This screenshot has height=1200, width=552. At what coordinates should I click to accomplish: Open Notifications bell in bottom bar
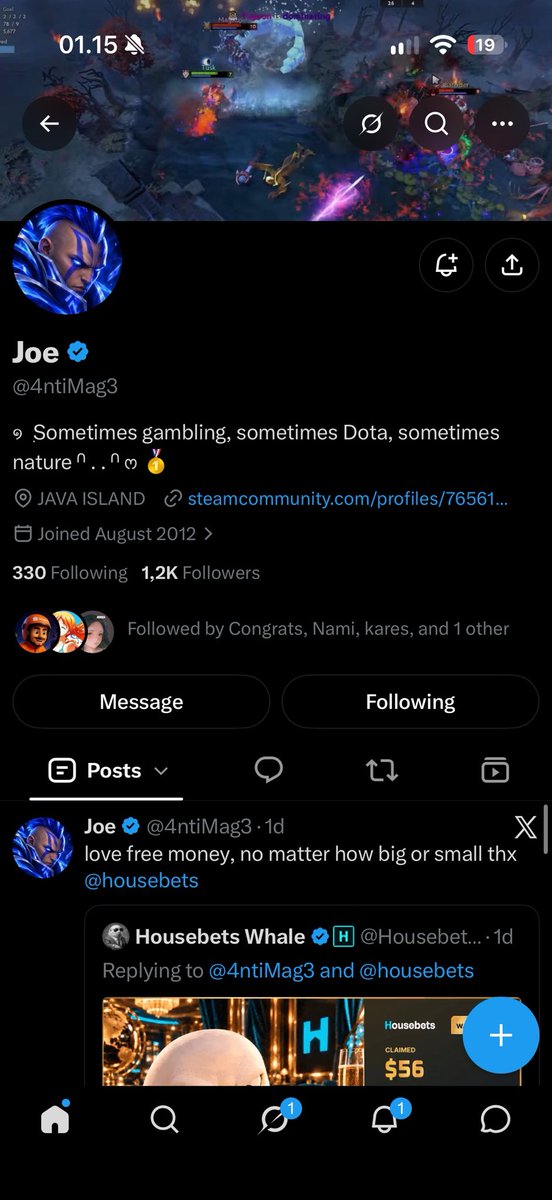(385, 1119)
